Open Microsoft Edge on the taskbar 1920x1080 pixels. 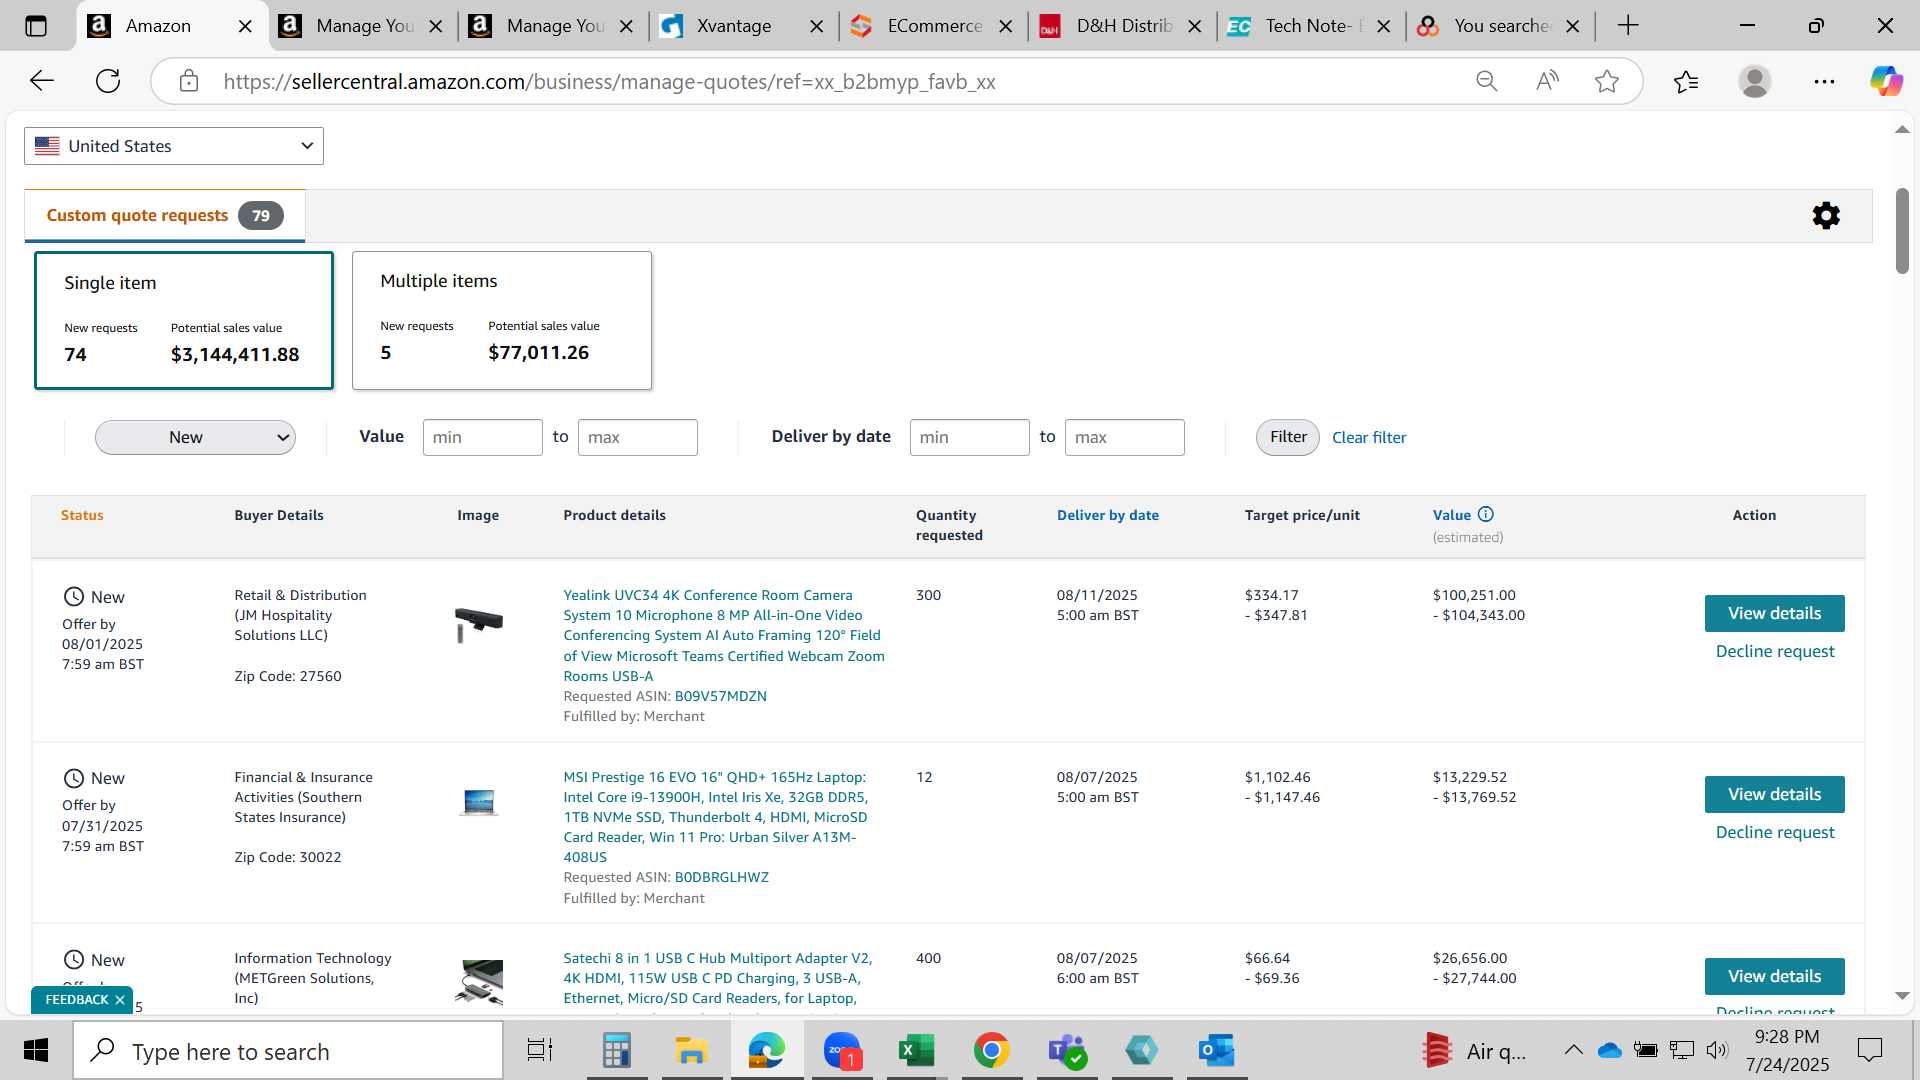pos(767,1050)
